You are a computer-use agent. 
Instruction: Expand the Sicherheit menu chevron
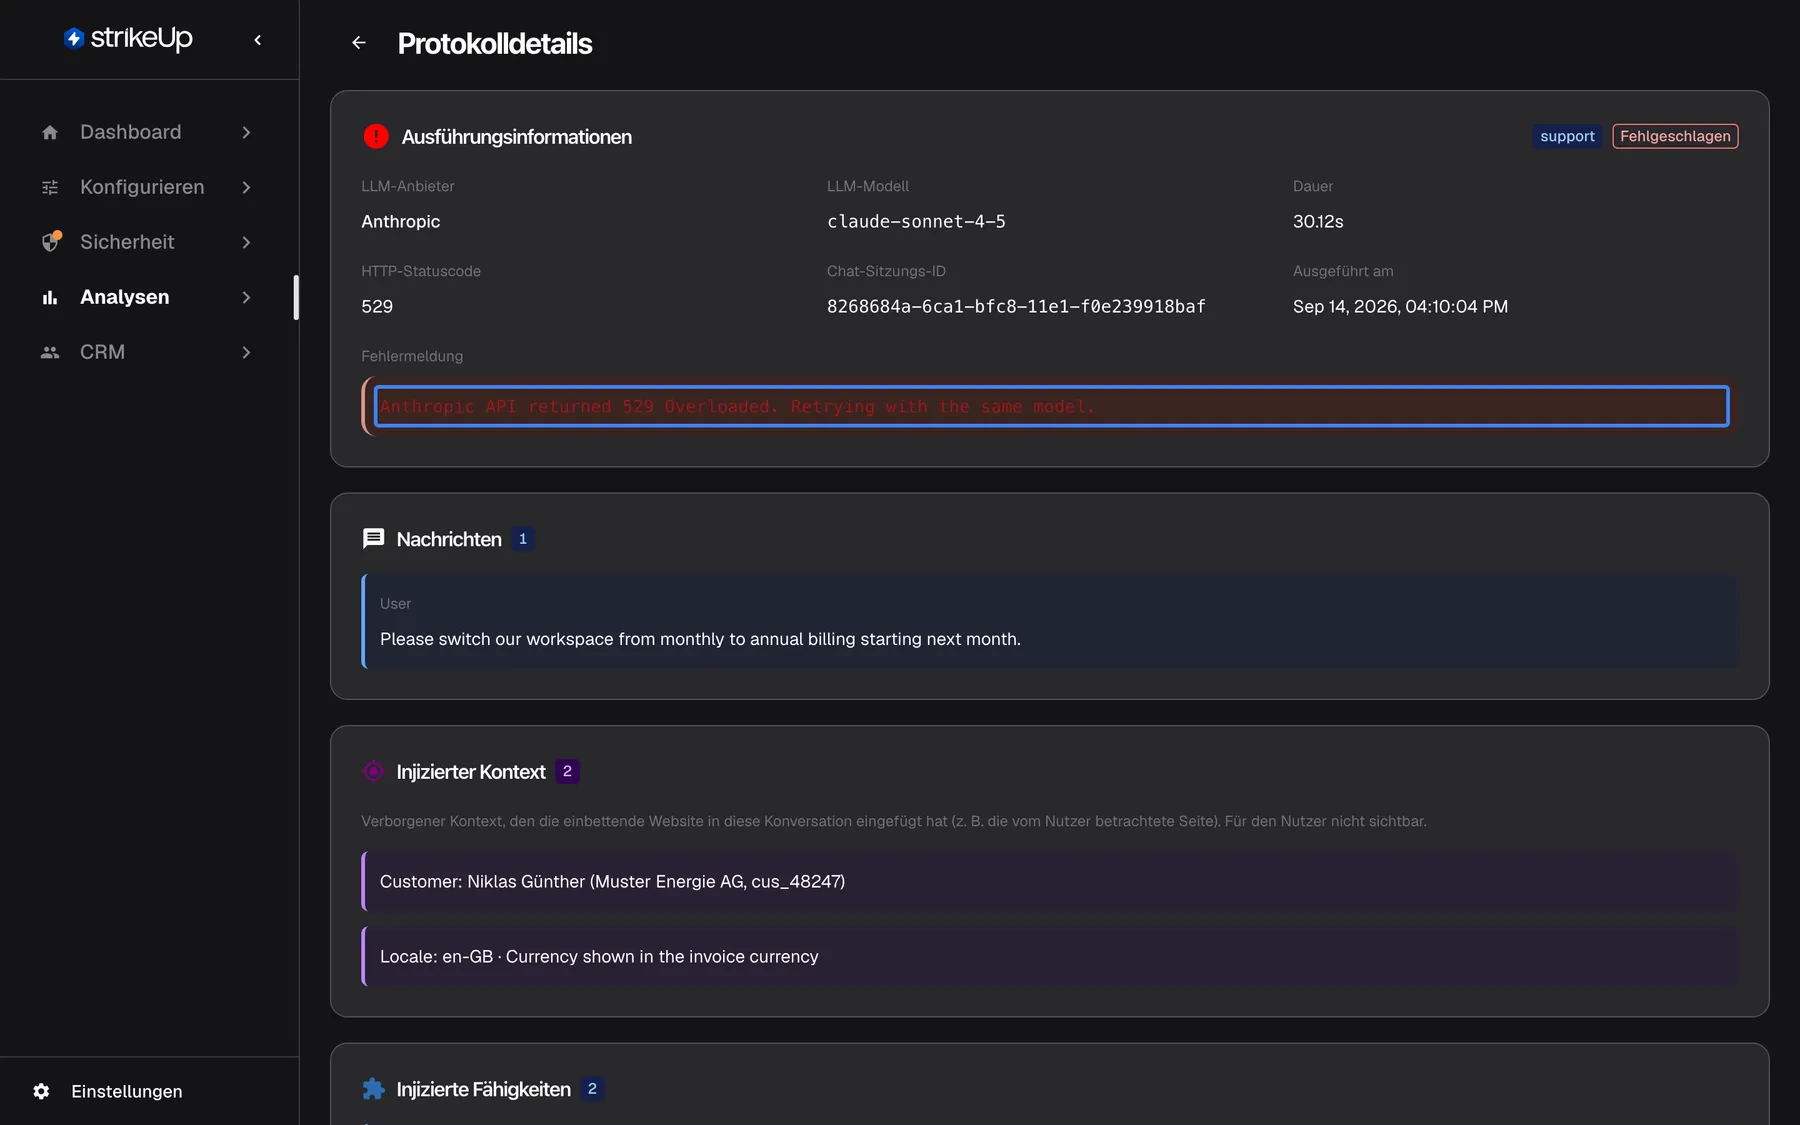click(246, 242)
